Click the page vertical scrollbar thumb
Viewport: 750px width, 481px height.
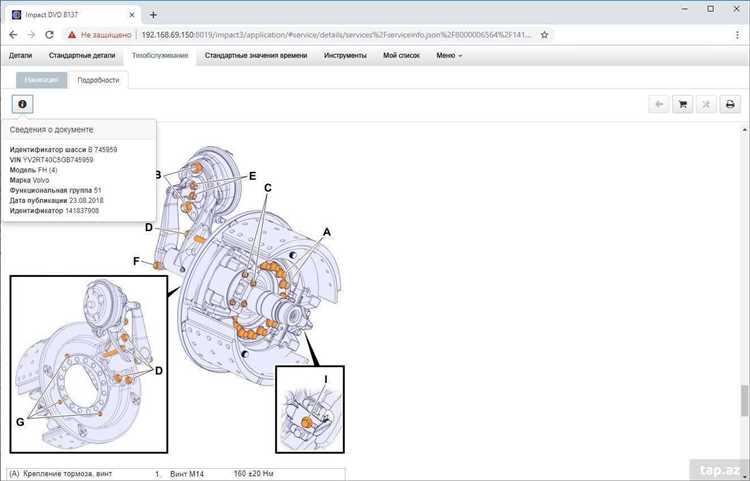(744, 400)
